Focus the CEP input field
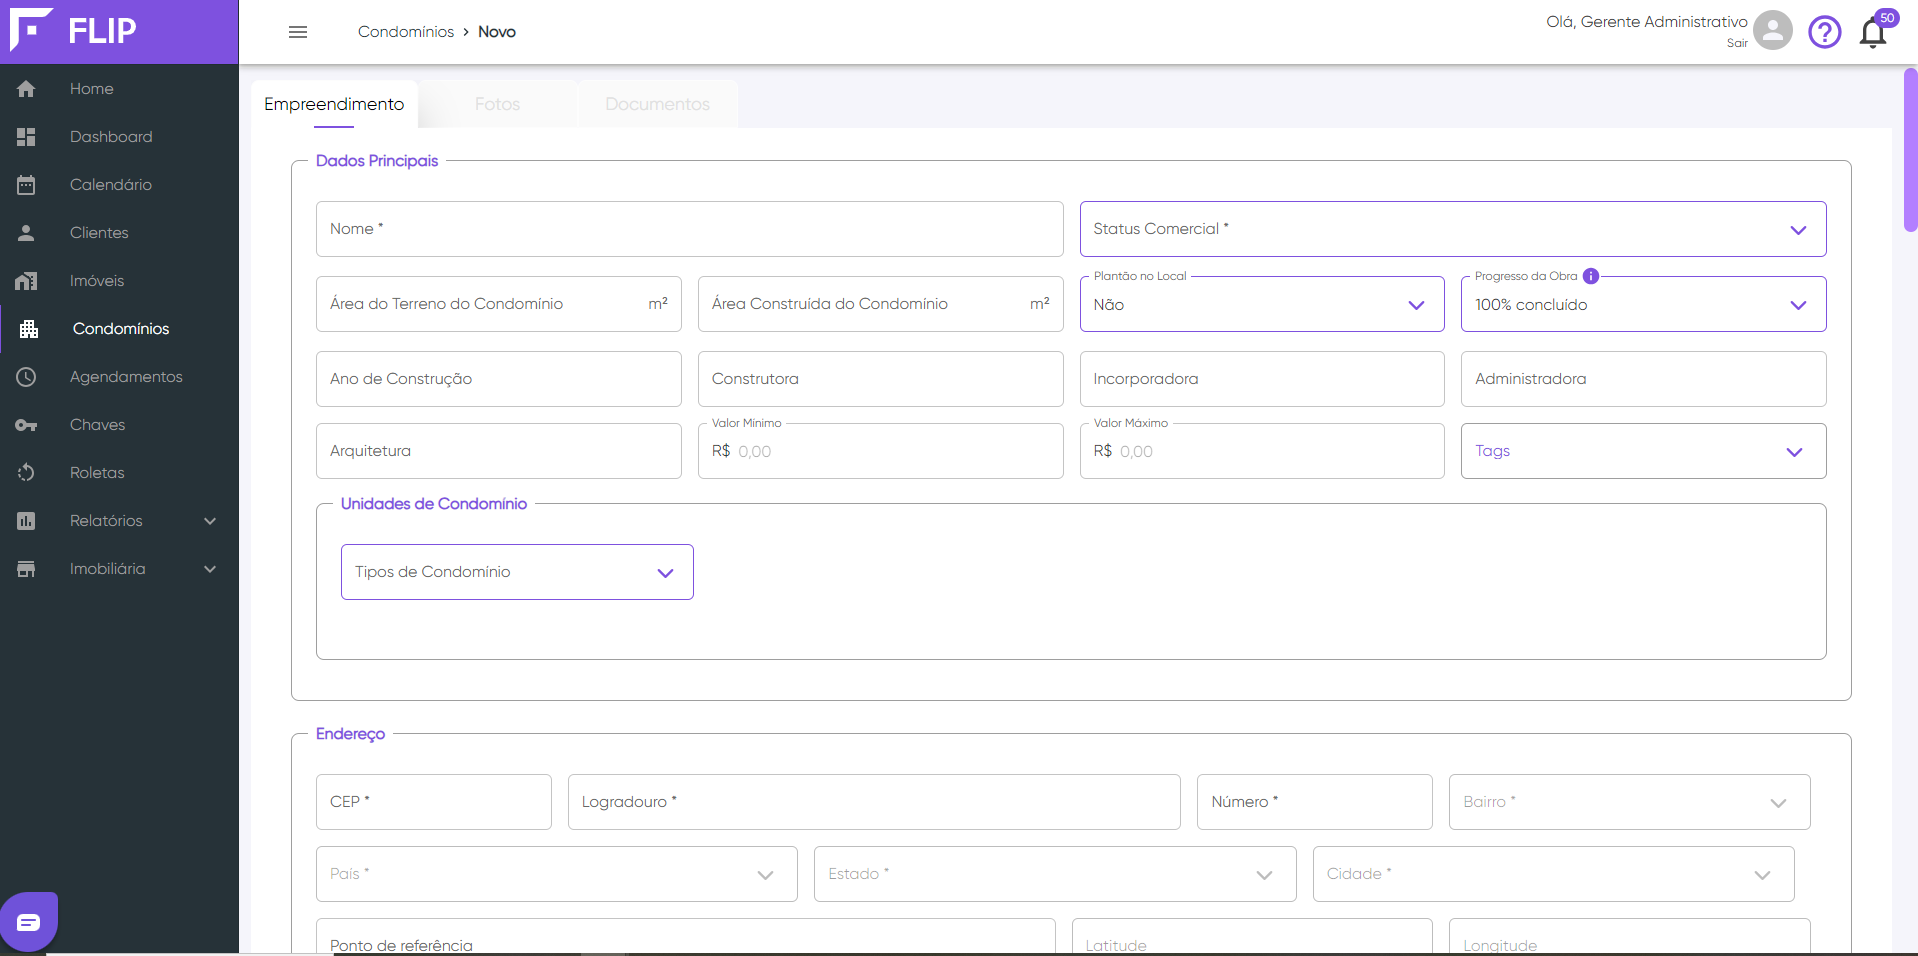The height and width of the screenshot is (956, 1918). coord(433,802)
